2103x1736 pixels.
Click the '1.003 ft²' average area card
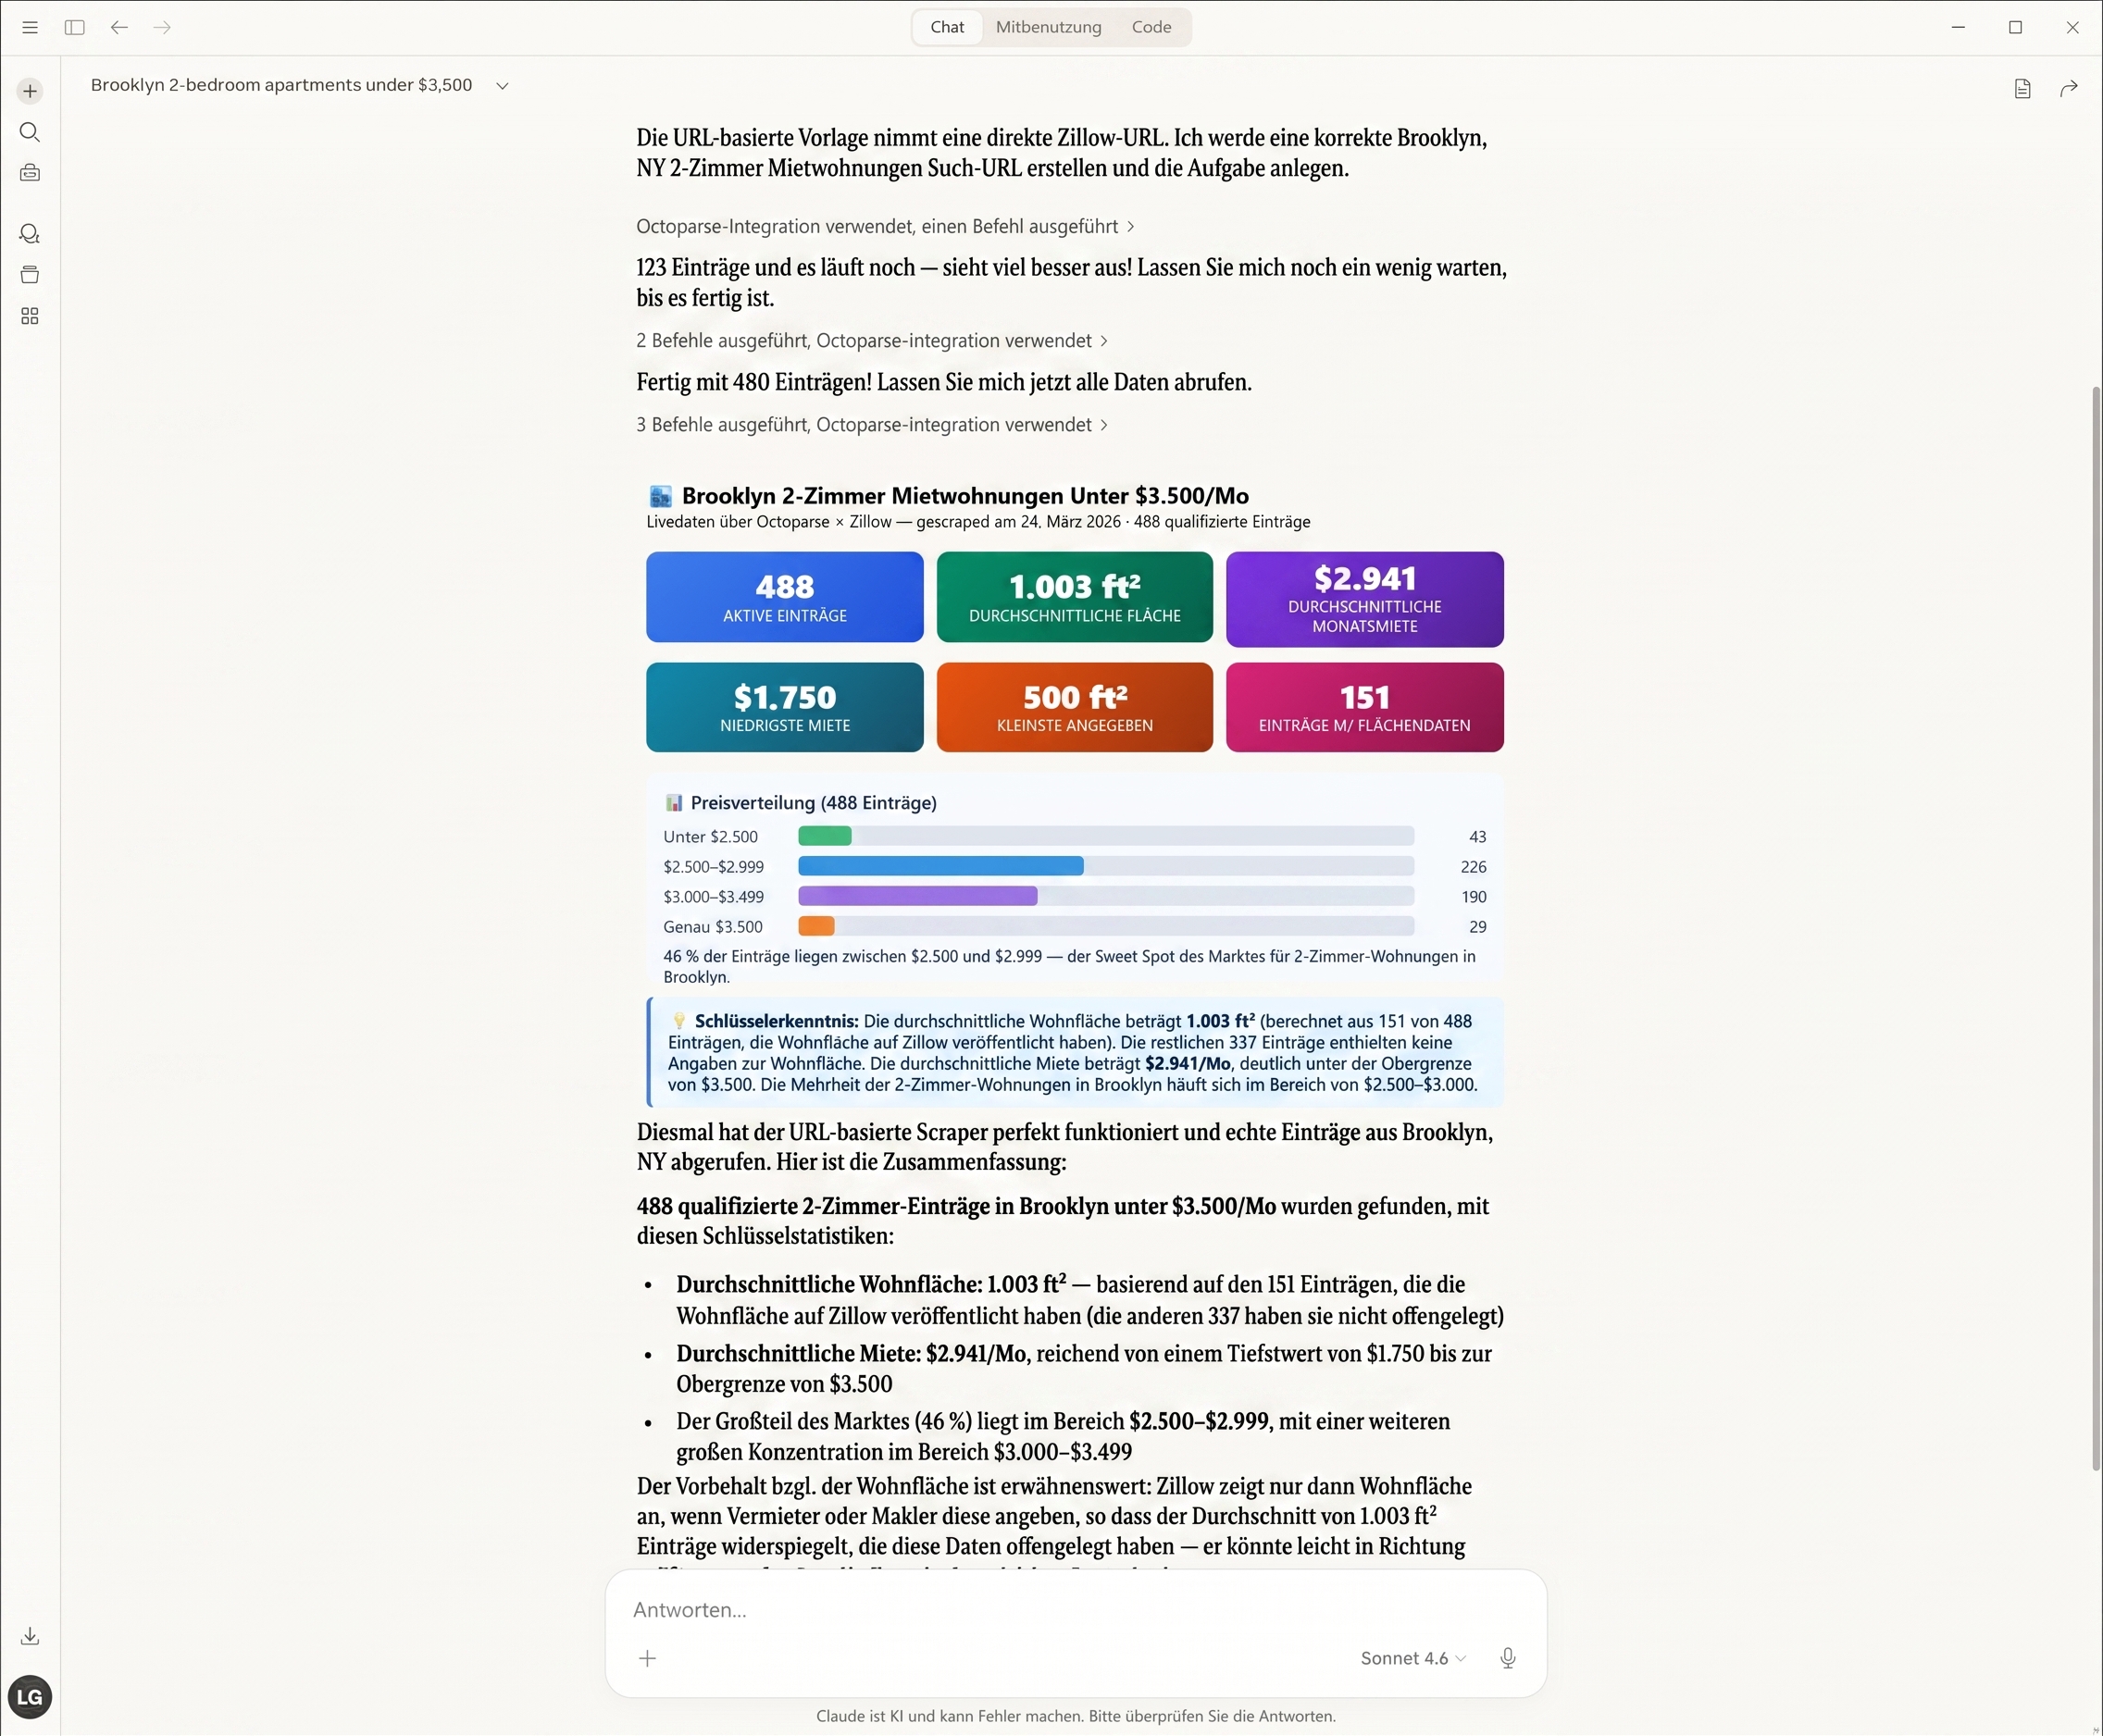coord(1075,597)
